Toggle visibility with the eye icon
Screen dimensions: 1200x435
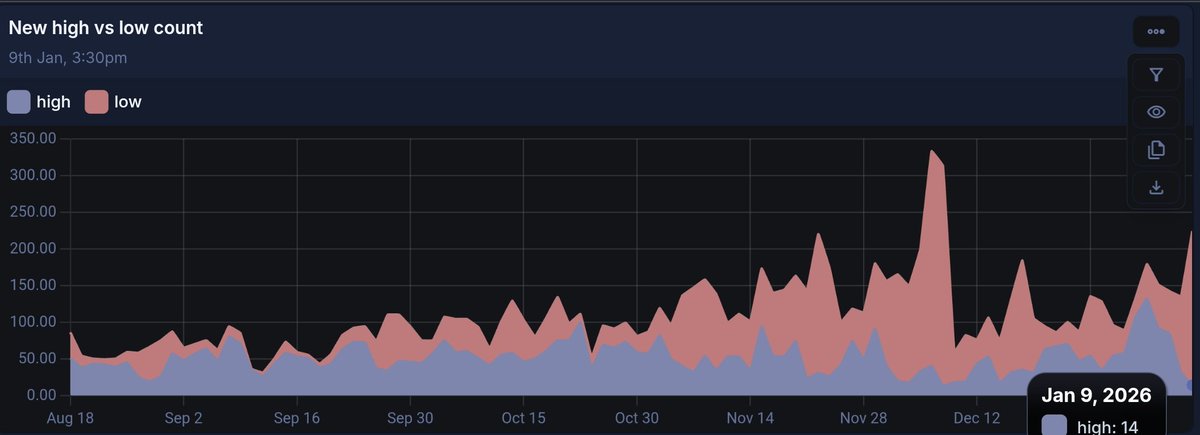click(x=1156, y=112)
